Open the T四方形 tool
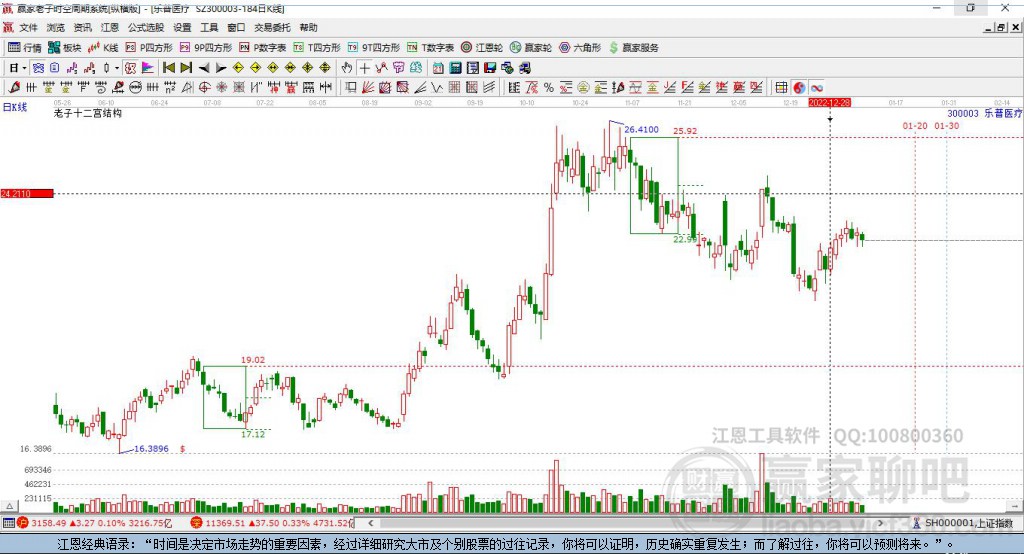Screen dimensions: 1024x554 [x=317, y=48]
